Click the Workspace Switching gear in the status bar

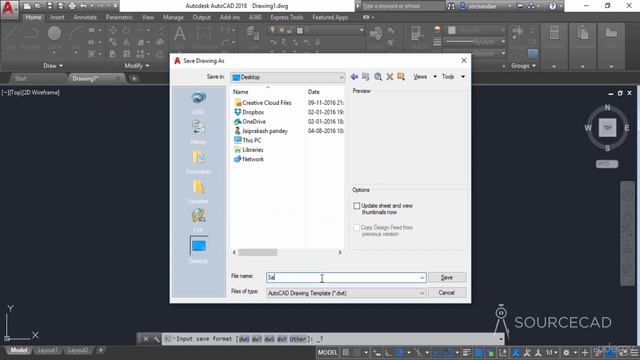click(566, 353)
